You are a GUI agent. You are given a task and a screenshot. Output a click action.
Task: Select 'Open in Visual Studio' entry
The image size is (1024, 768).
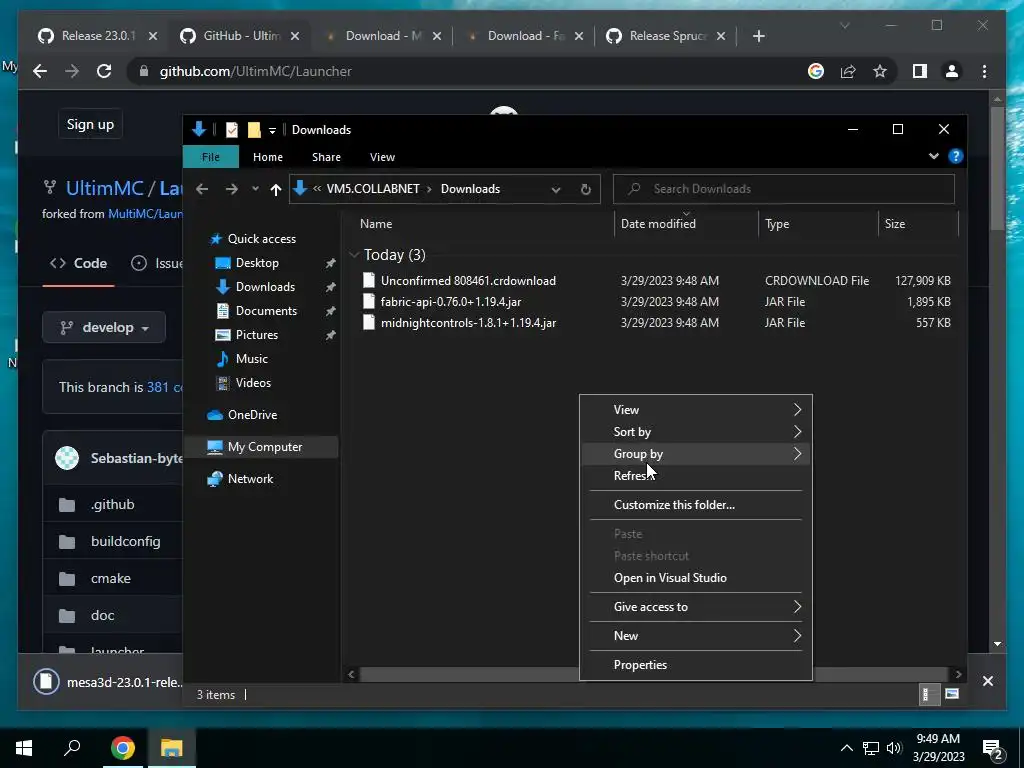696,578
